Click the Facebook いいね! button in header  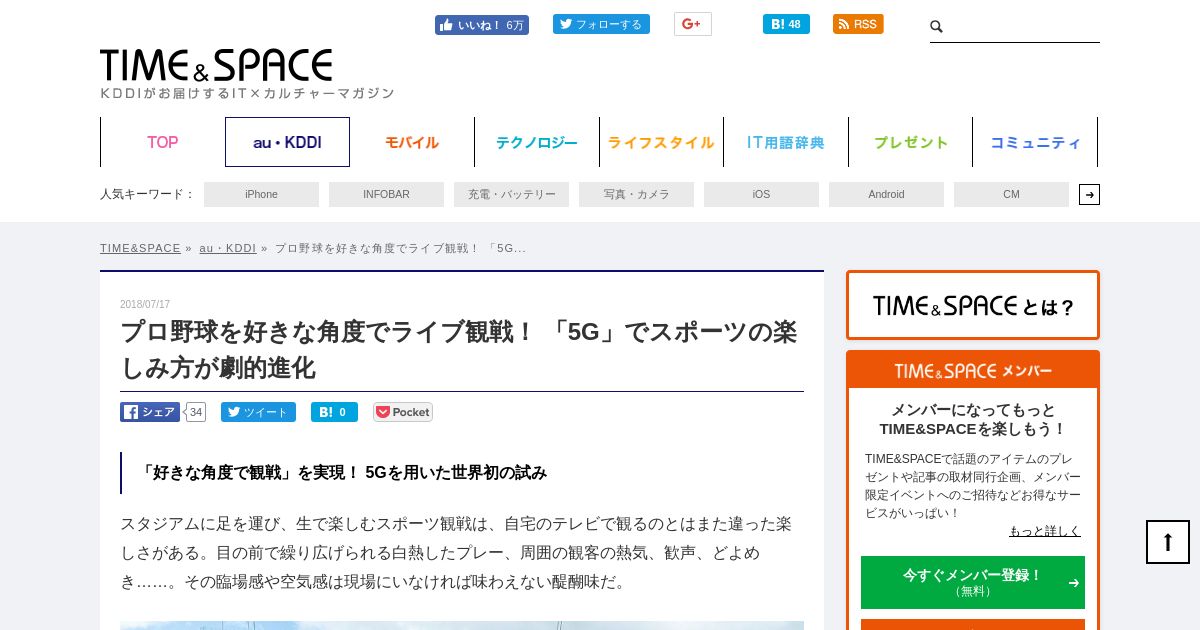tap(482, 25)
